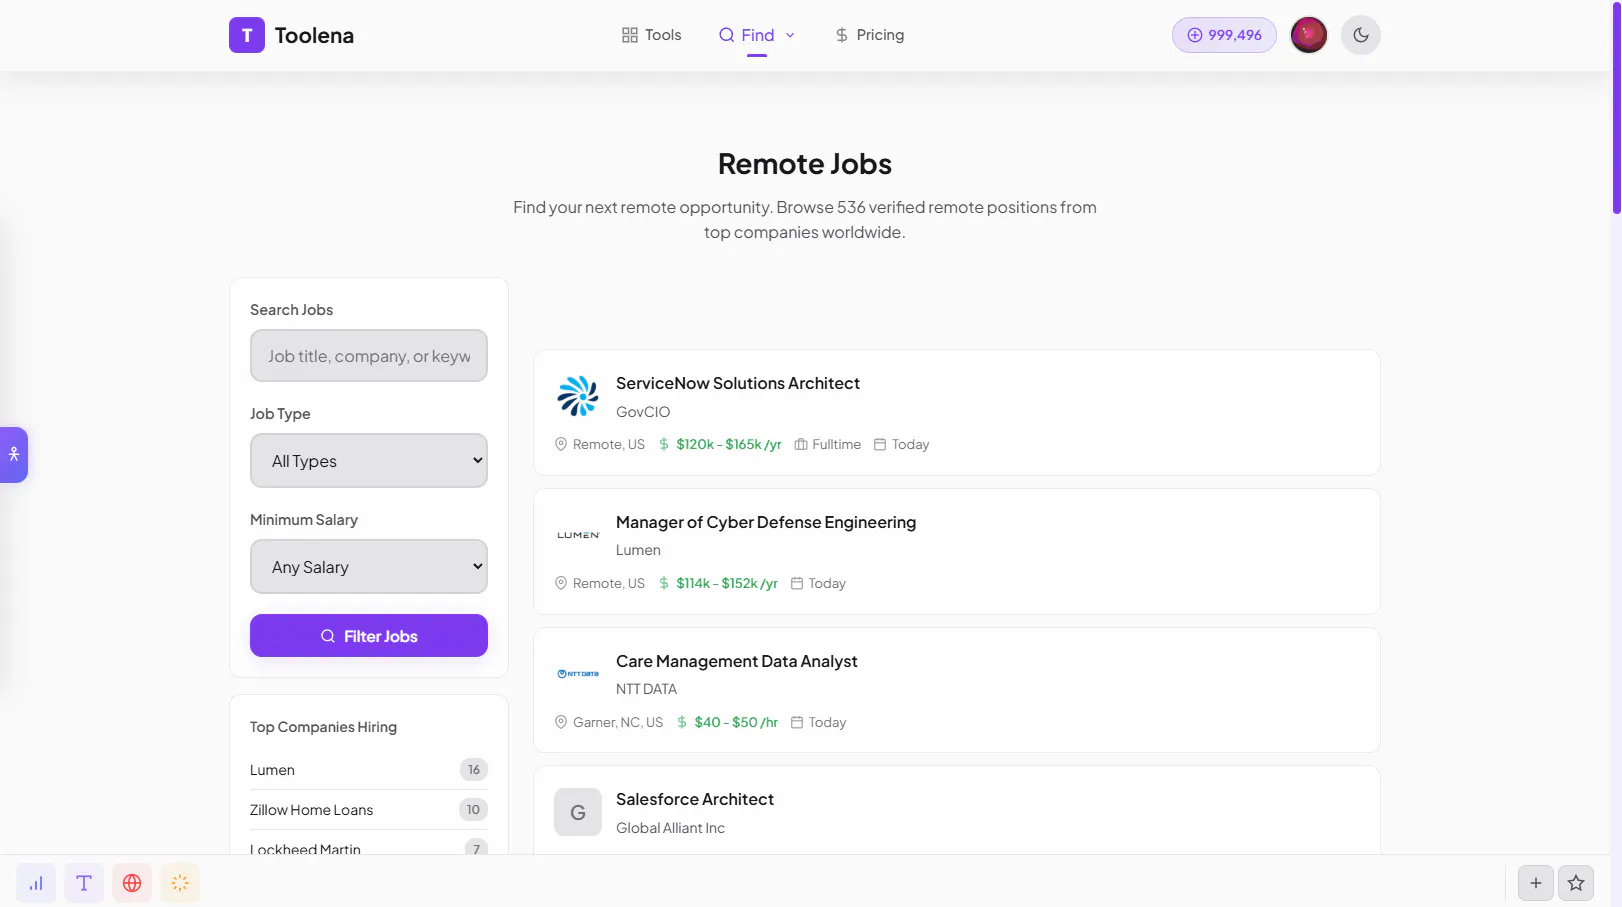Click the orange spinner icon in bottom bar
Image resolution: width=1622 pixels, height=907 pixels.
coord(180,883)
